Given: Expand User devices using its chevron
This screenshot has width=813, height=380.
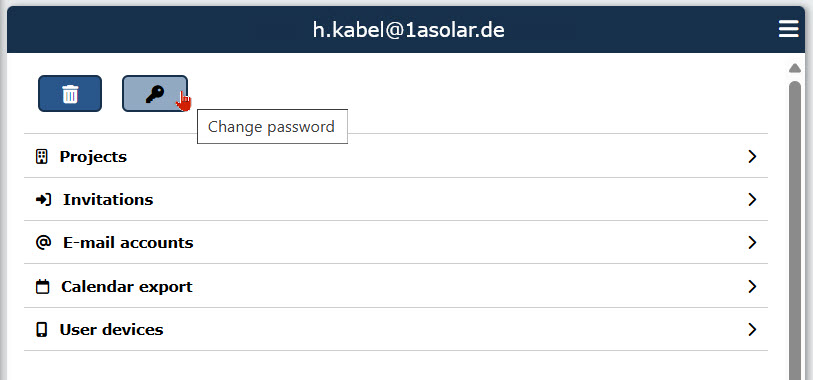Looking at the screenshot, I should tap(752, 330).
